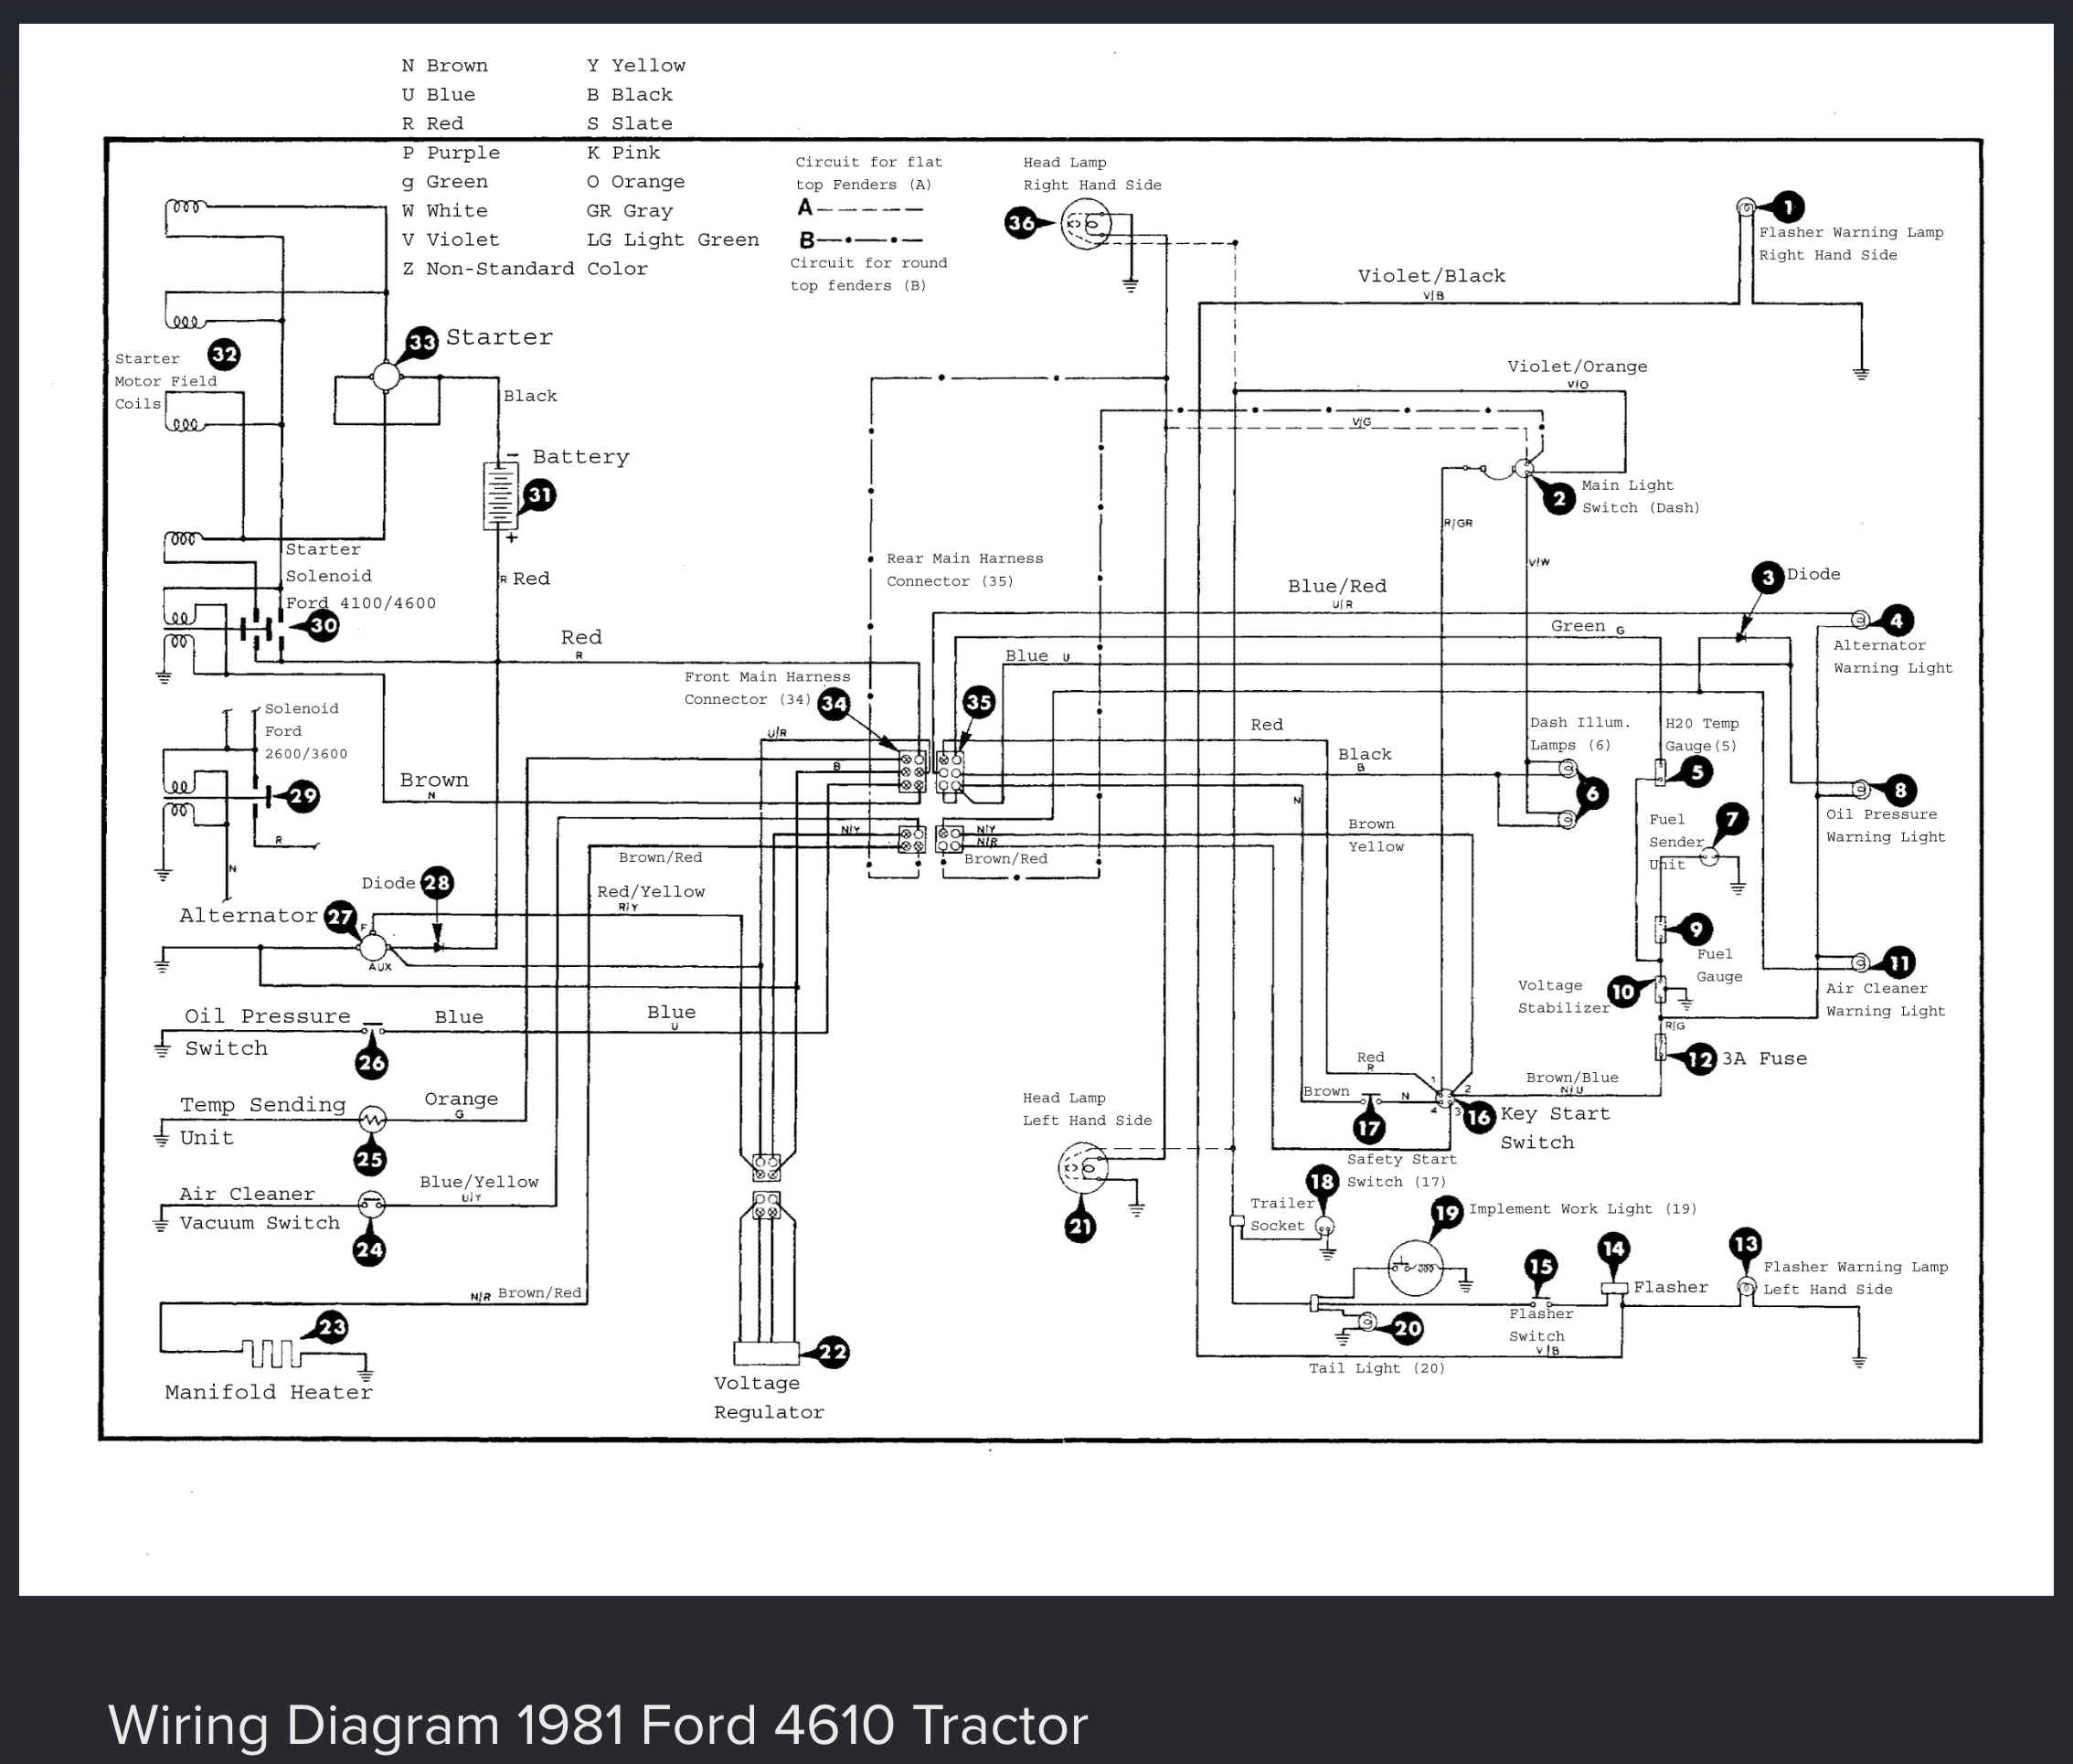Click marker 12 beside 3A Fuse
Image resolution: width=2073 pixels, height=1764 pixels.
tap(1700, 1059)
